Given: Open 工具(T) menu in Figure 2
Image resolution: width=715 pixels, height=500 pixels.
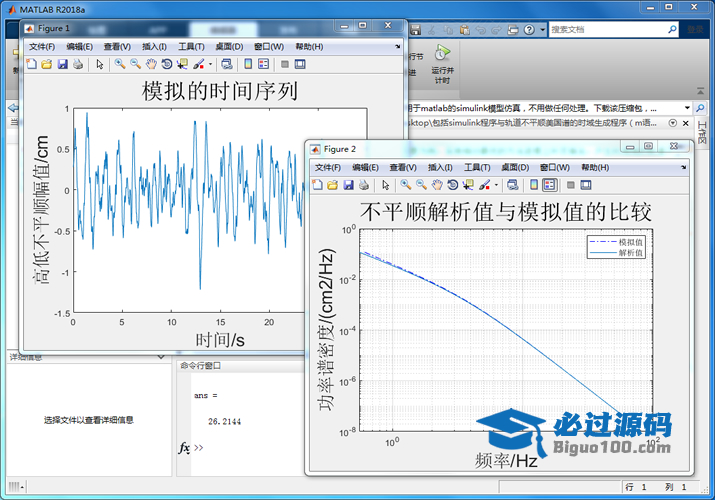Looking at the screenshot, I should click(x=477, y=167).
